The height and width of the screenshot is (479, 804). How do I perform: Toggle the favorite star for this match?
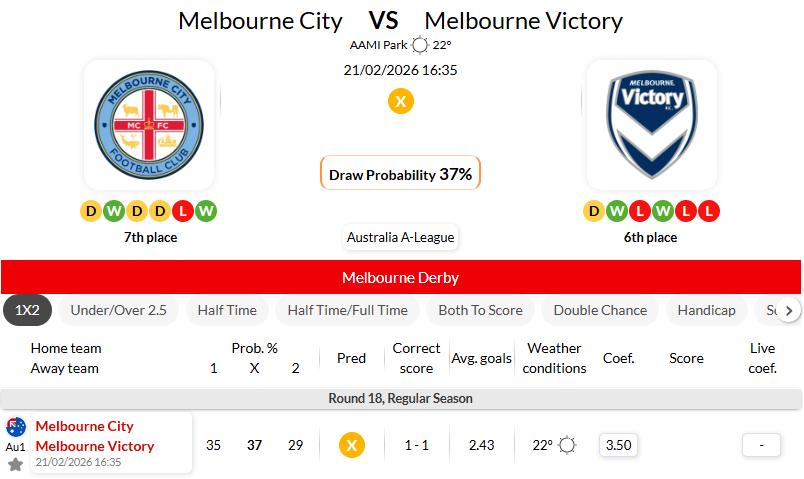click(16, 465)
